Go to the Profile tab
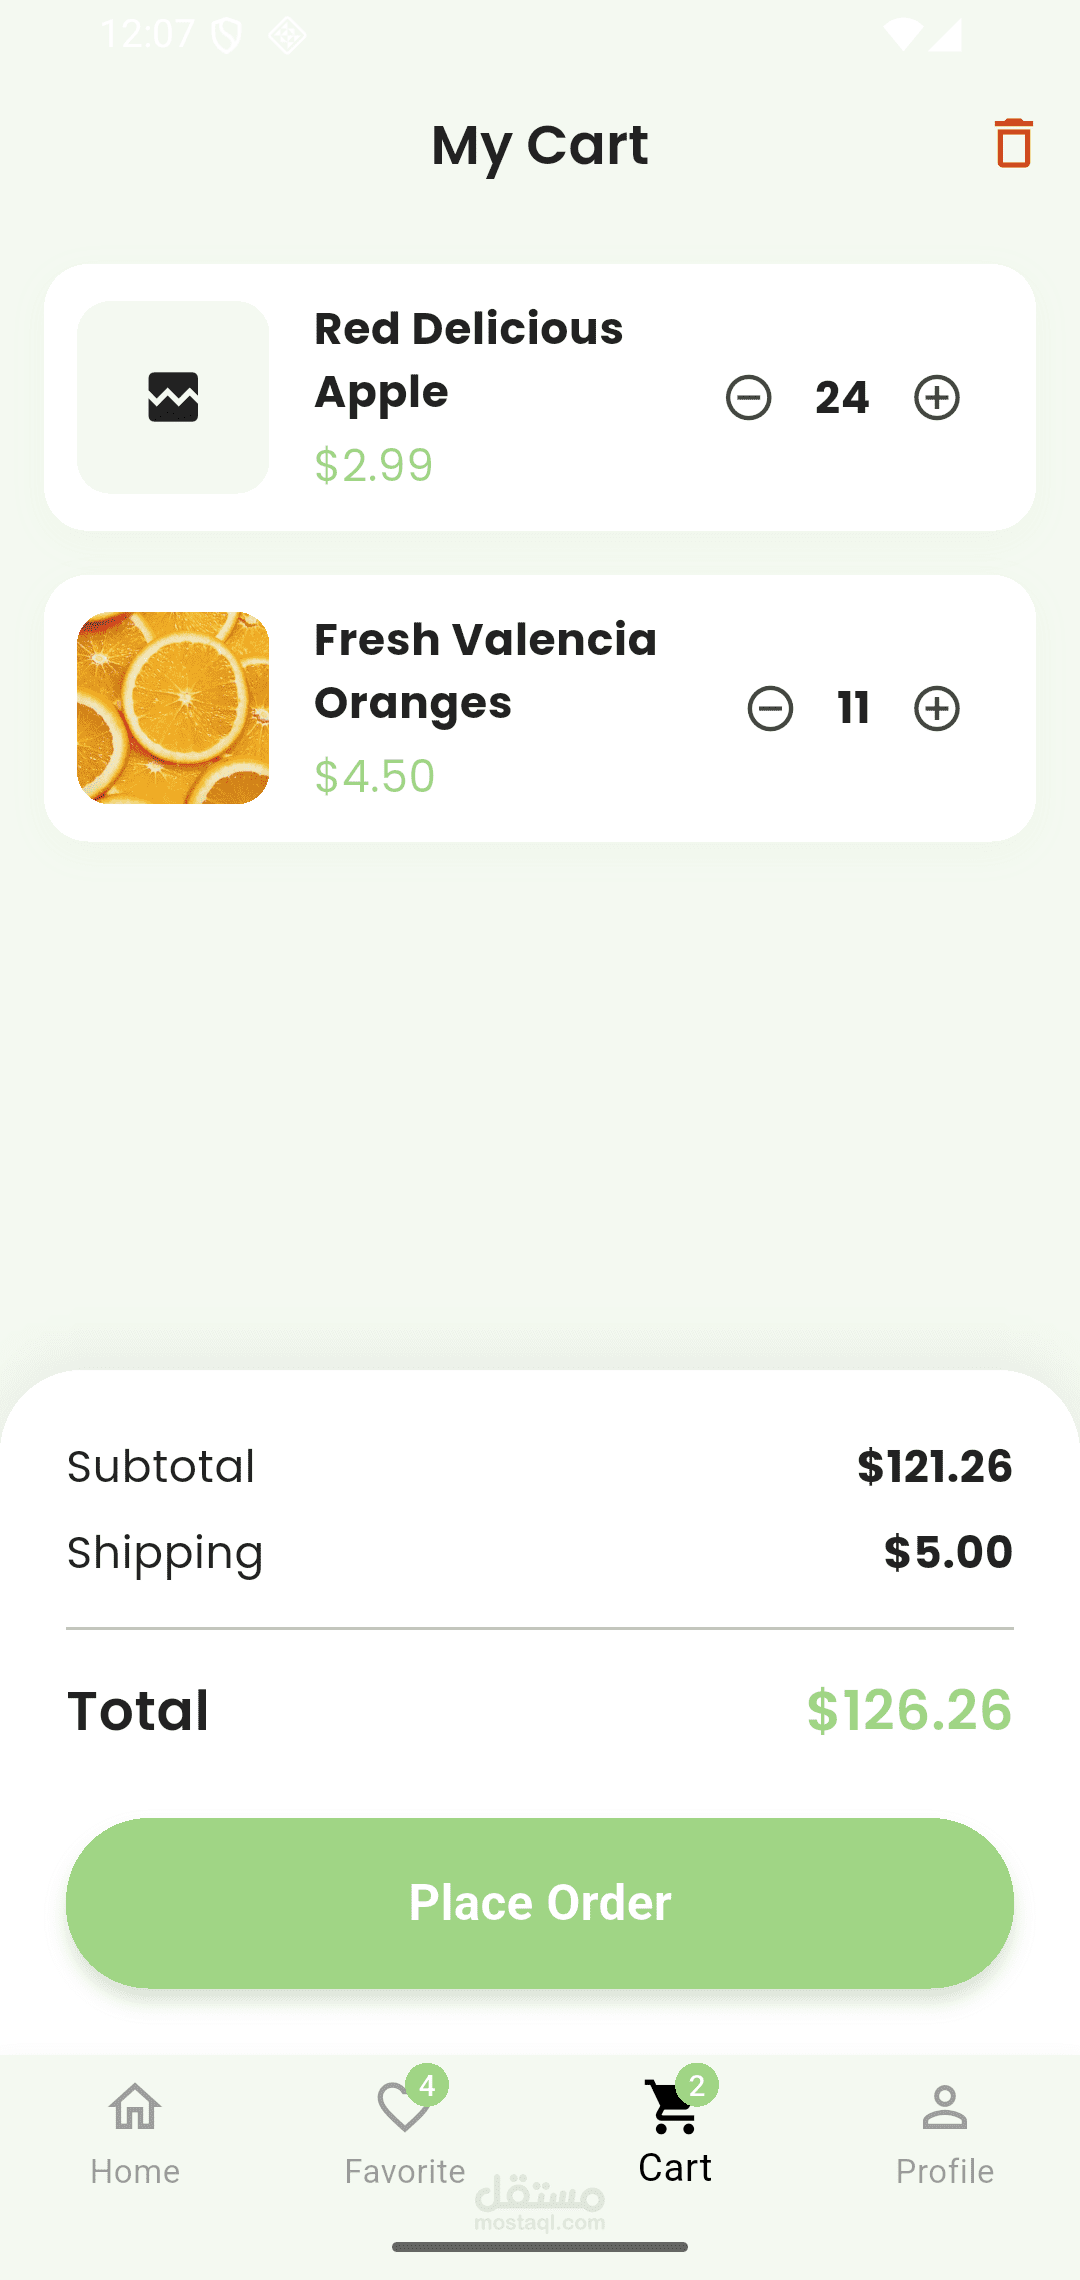1080x2280 pixels. click(x=945, y=2132)
